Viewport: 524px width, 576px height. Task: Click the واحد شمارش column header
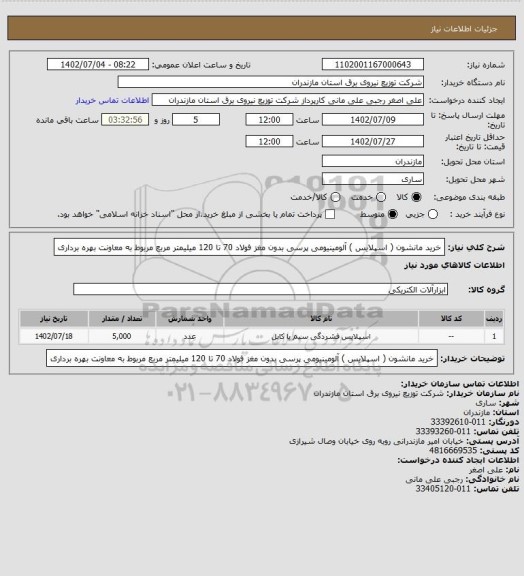[x=190, y=318]
